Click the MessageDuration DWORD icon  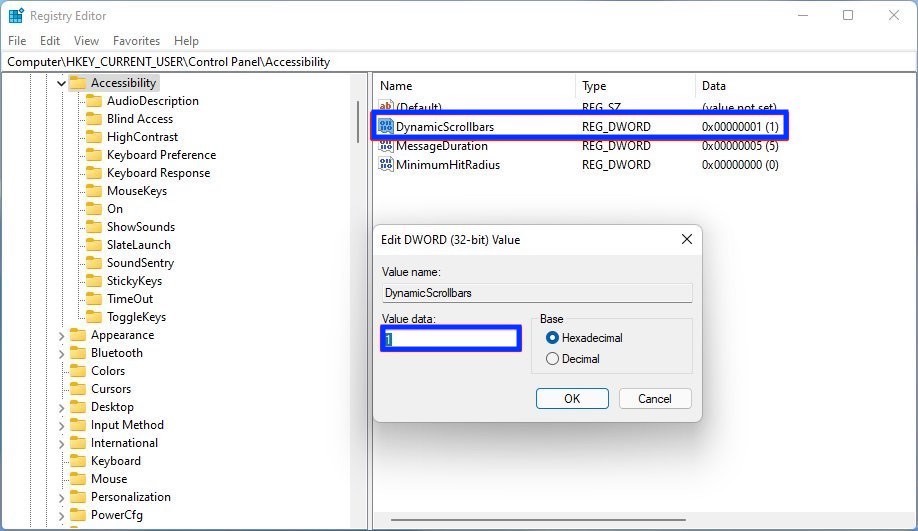(x=386, y=146)
